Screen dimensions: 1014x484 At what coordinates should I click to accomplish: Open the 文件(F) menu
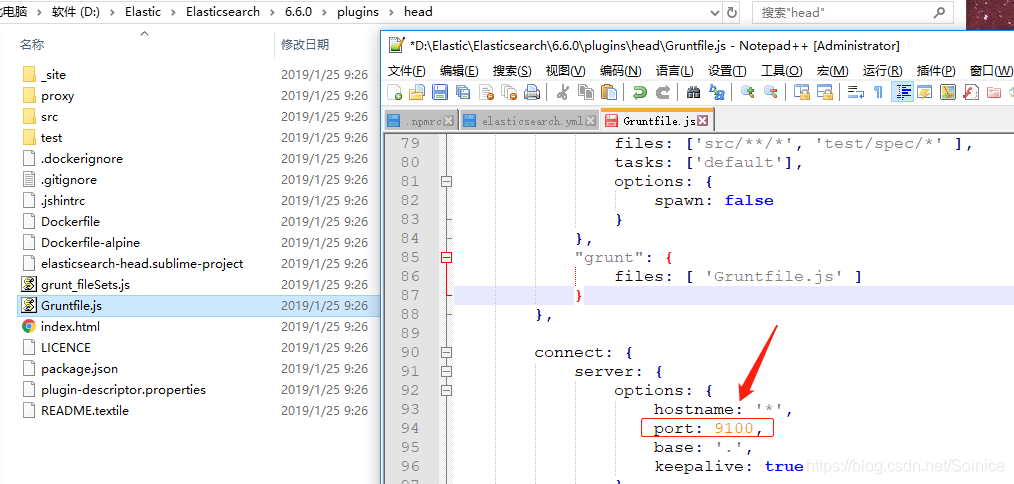coord(407,71)
